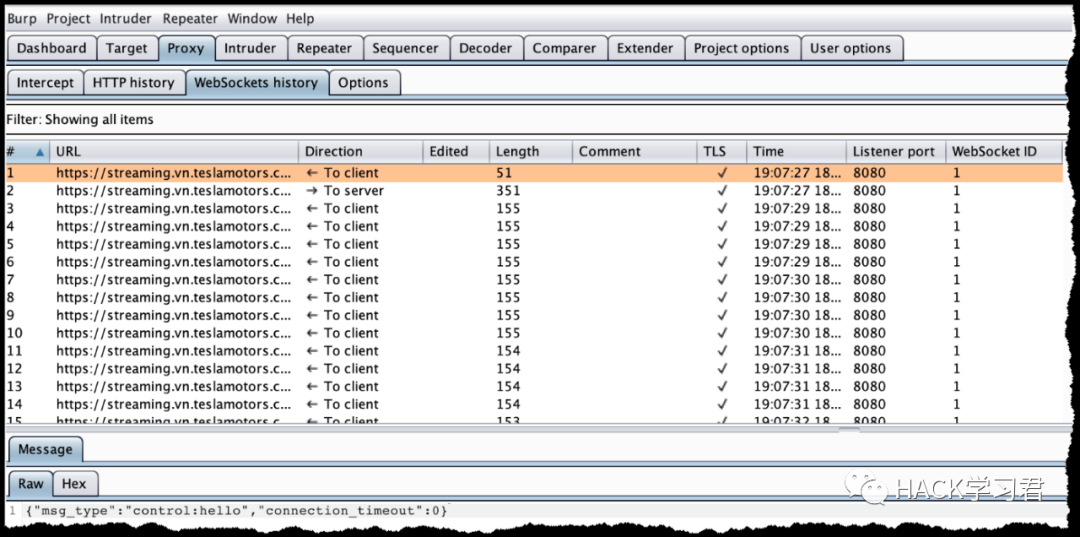The width and height of the screenshot is (1080, 537).
Task: Open the Decoder tab
Action: click(x=486, y=48)
